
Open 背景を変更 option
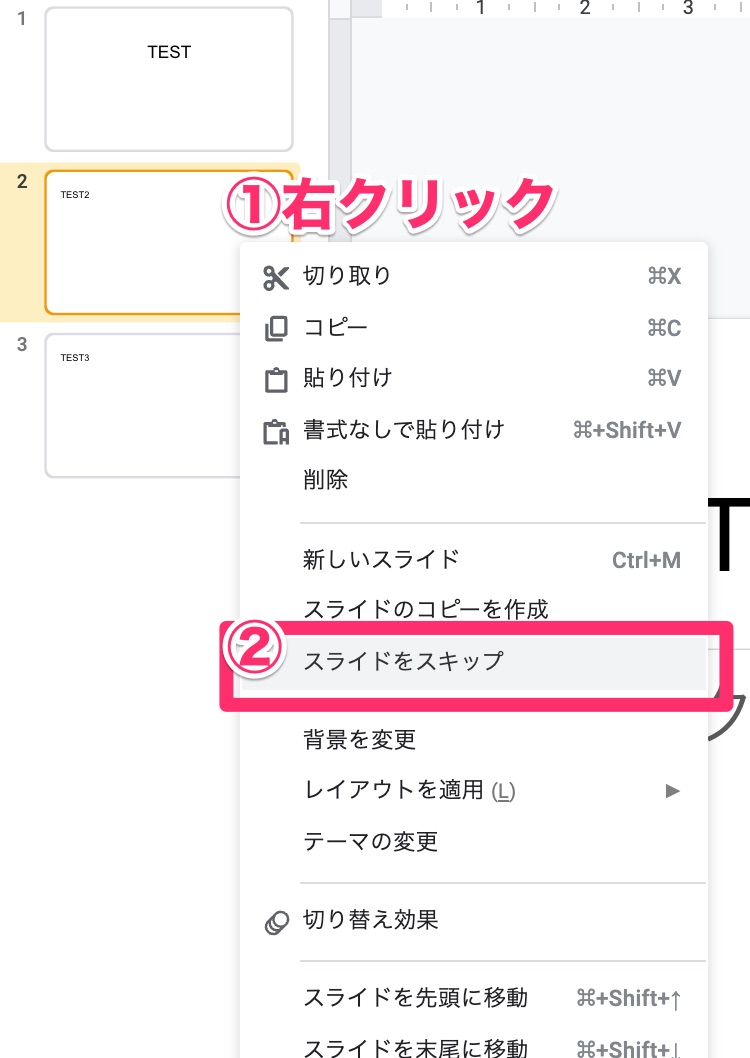coord(360,740)
